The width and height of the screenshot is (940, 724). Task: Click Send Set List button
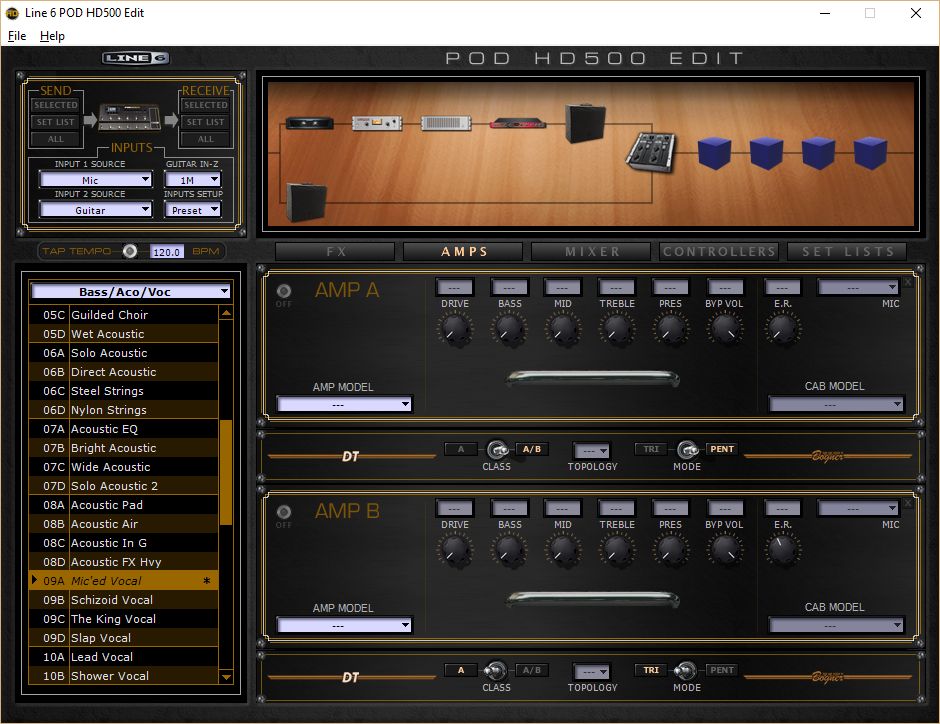56,122
